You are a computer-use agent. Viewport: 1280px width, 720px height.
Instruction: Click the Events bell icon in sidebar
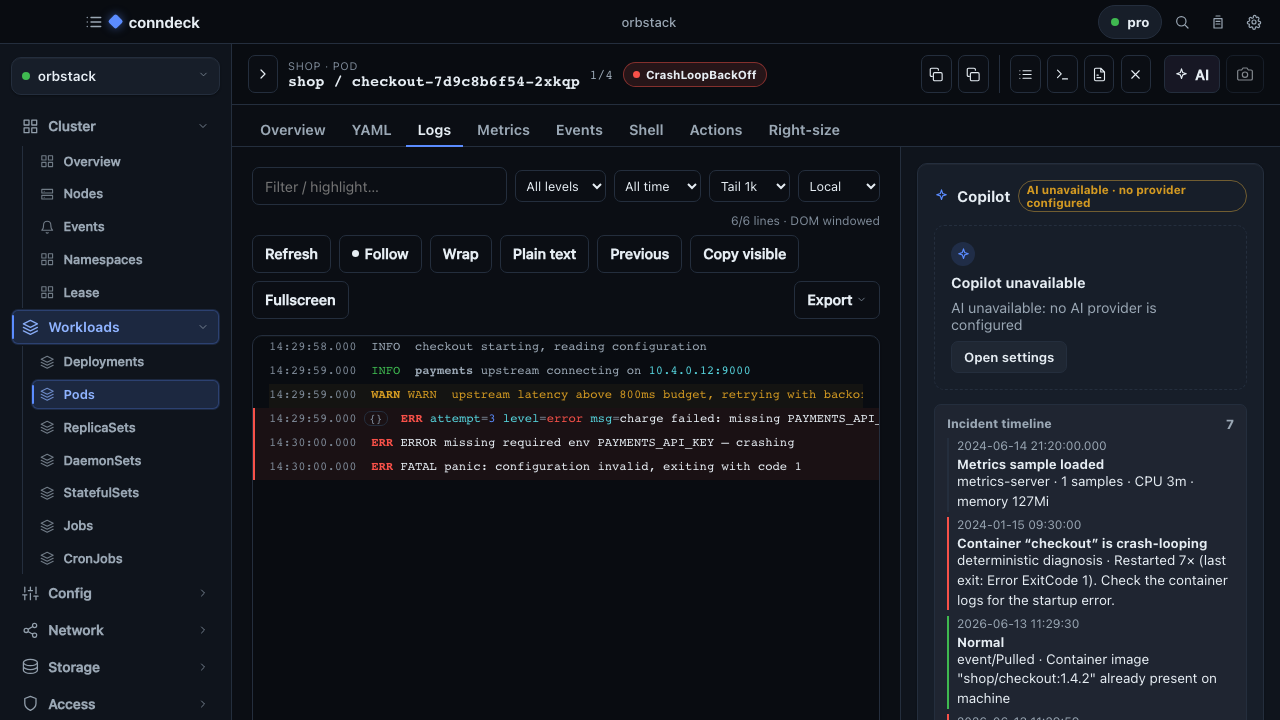tap(47, 227)
